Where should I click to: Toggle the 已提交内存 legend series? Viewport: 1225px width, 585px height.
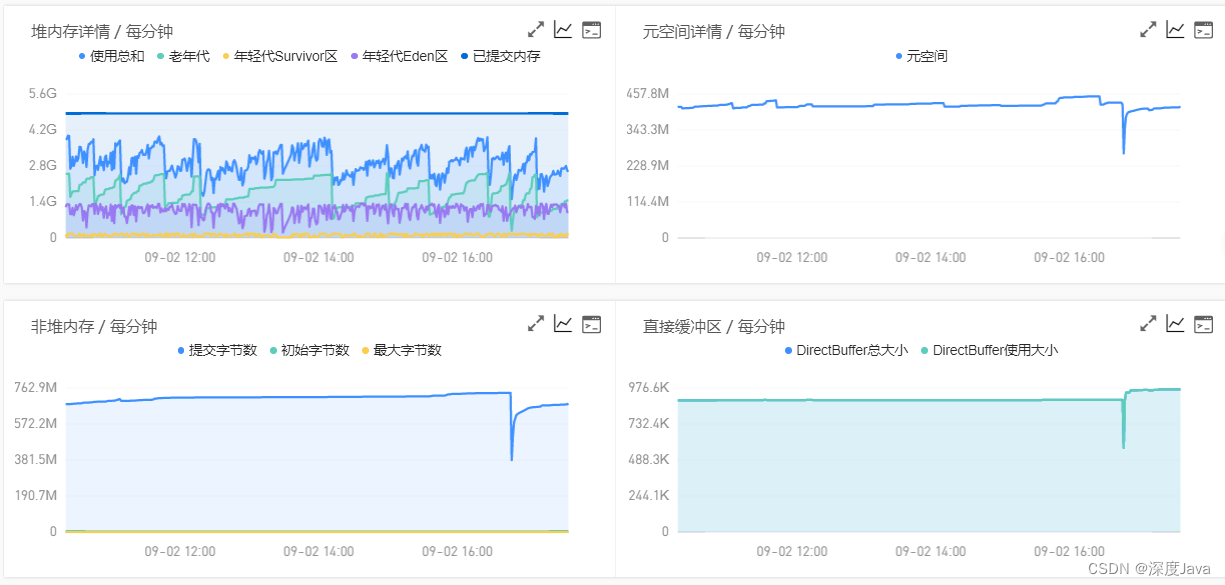pos(500,56)
